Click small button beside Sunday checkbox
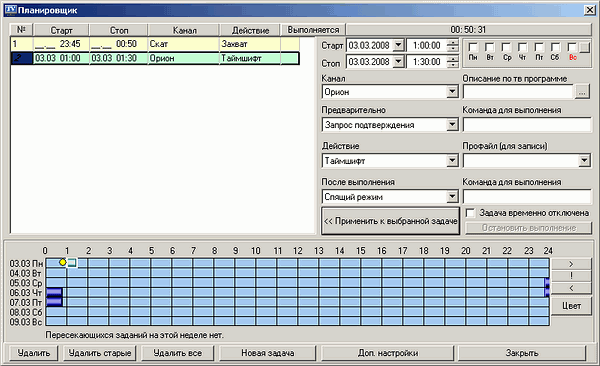 pyautogui.click(x=584, y=47)
